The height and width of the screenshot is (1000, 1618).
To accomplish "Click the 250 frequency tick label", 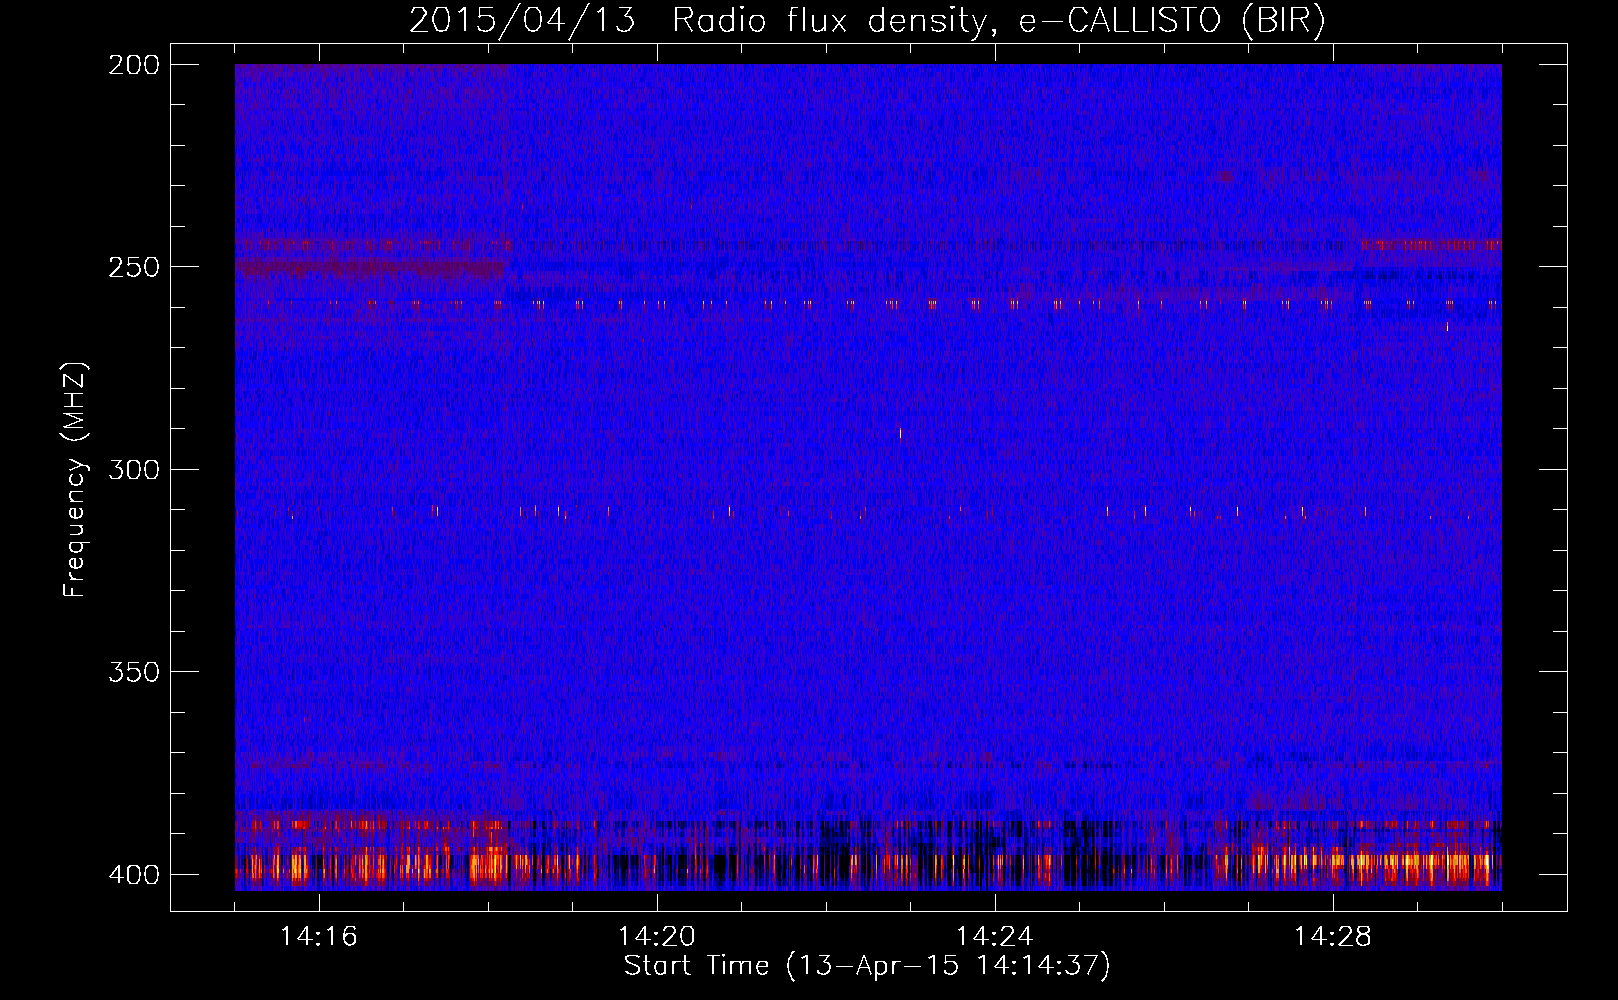I will coord(134,267).
